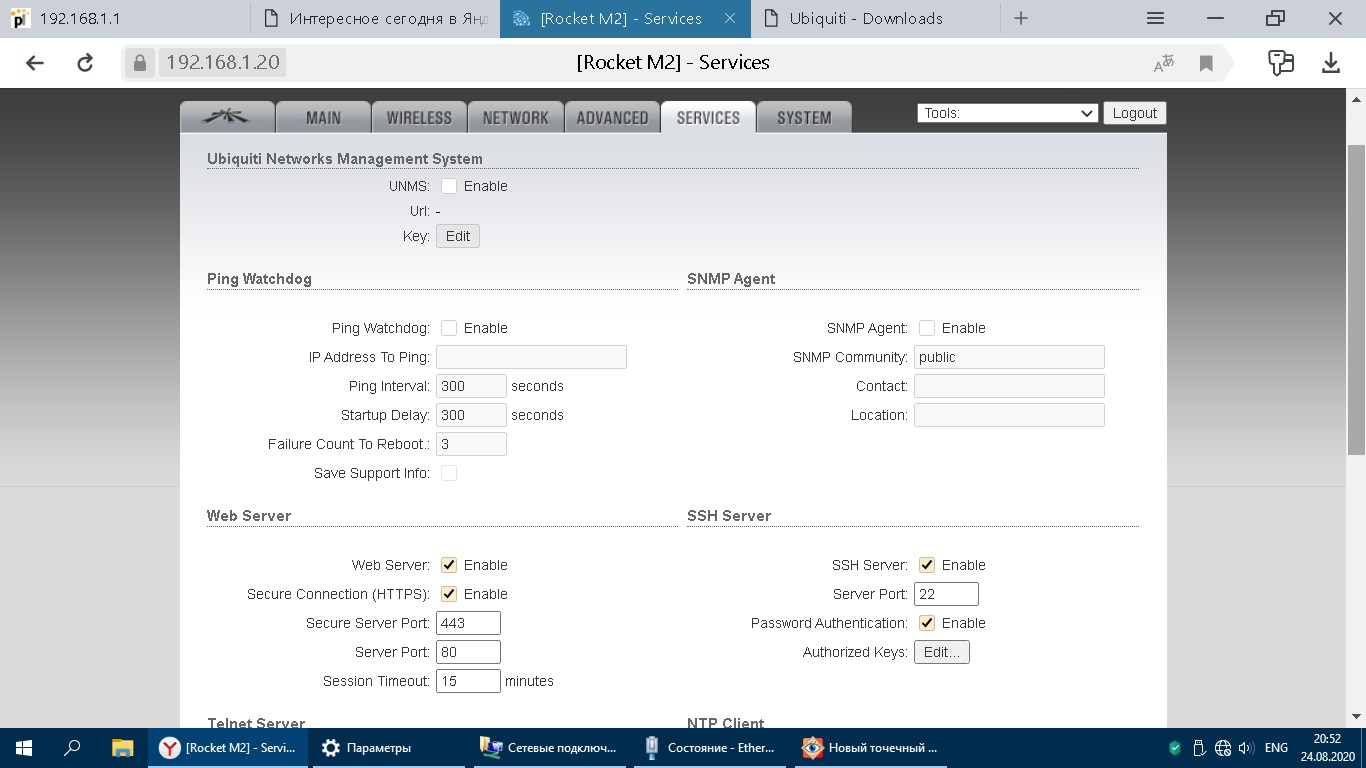
Task: Click the SNMP Location field
Action: pyautogui.click(x=1009, y=415)
